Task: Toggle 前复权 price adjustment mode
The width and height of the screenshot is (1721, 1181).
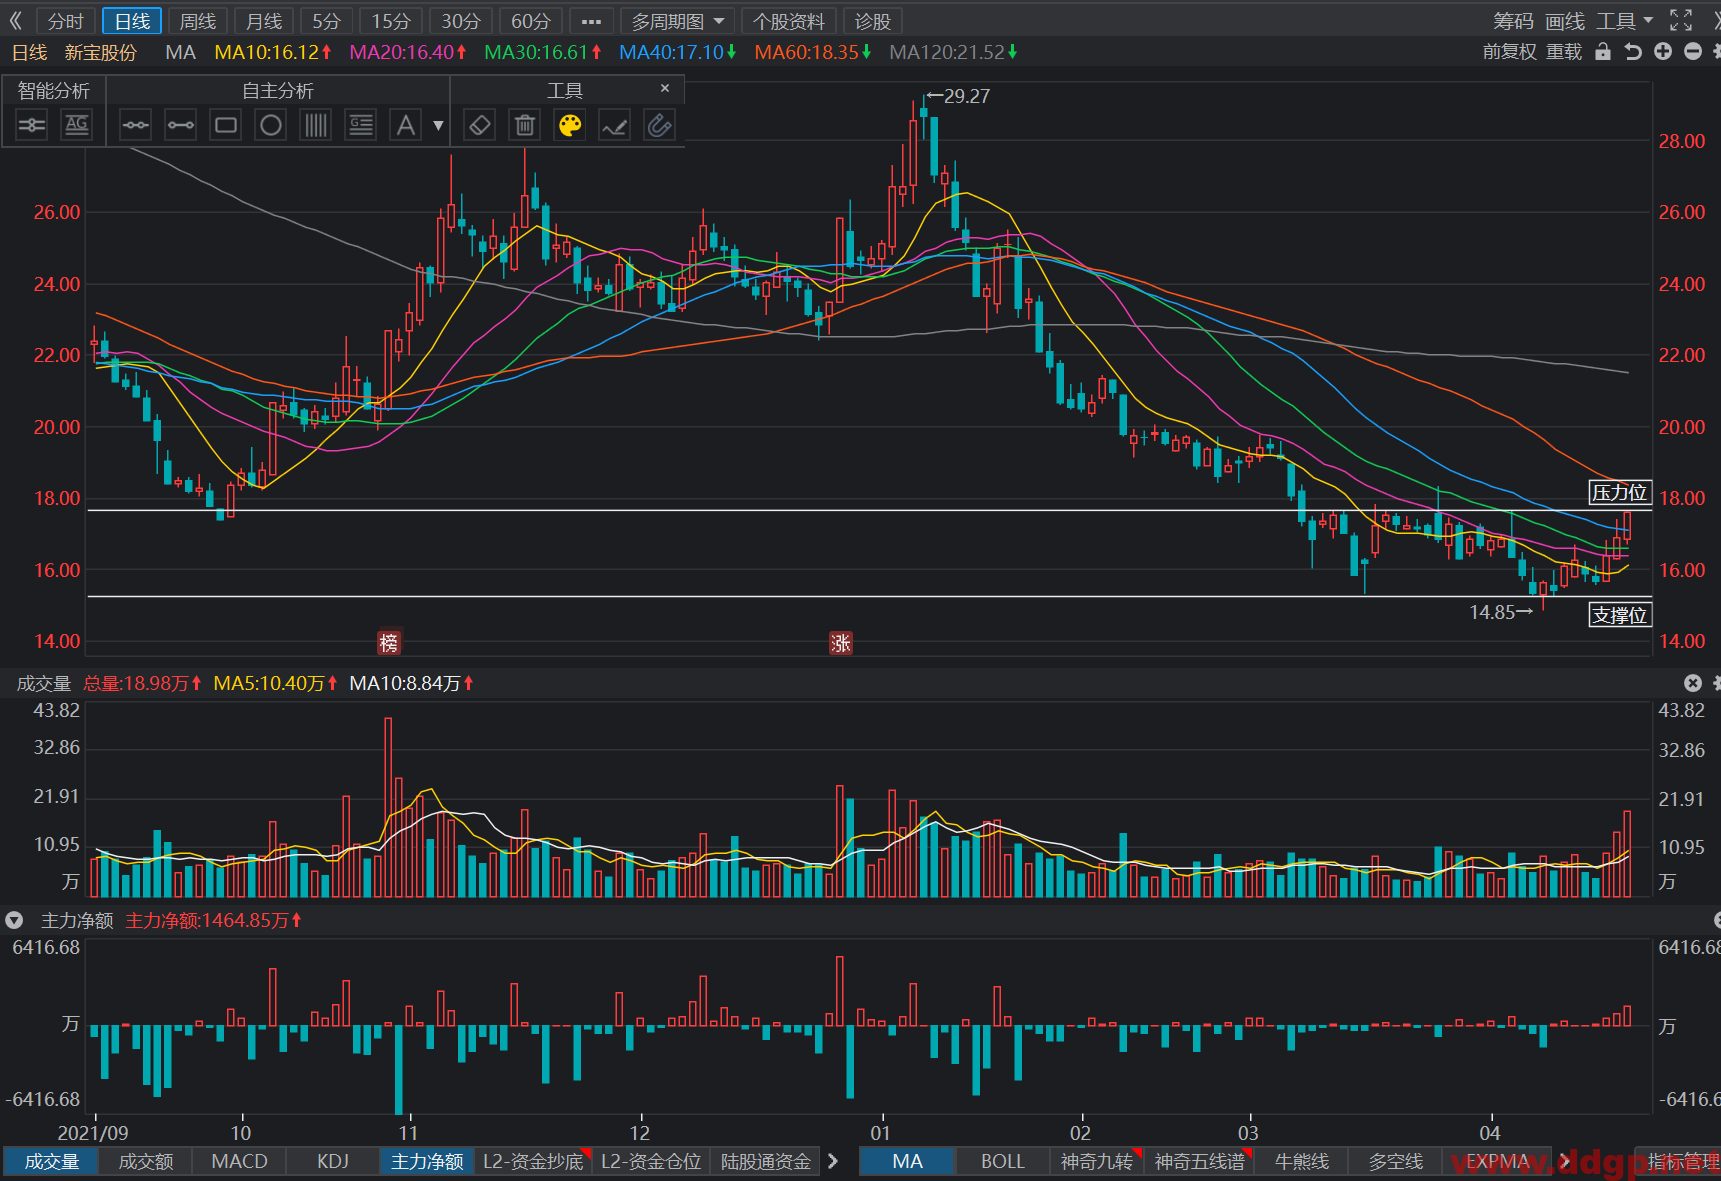Action: click(x=1509, y=52)
